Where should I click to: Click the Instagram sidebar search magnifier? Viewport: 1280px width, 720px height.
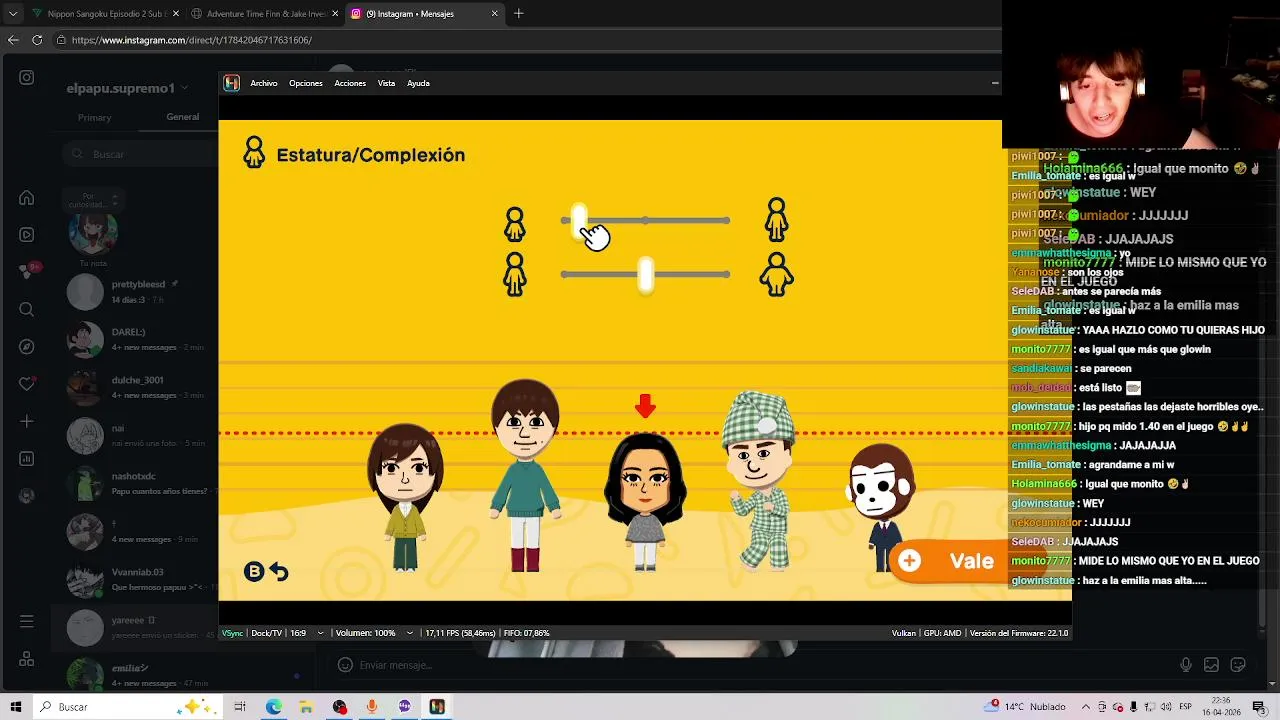[27, 309]
